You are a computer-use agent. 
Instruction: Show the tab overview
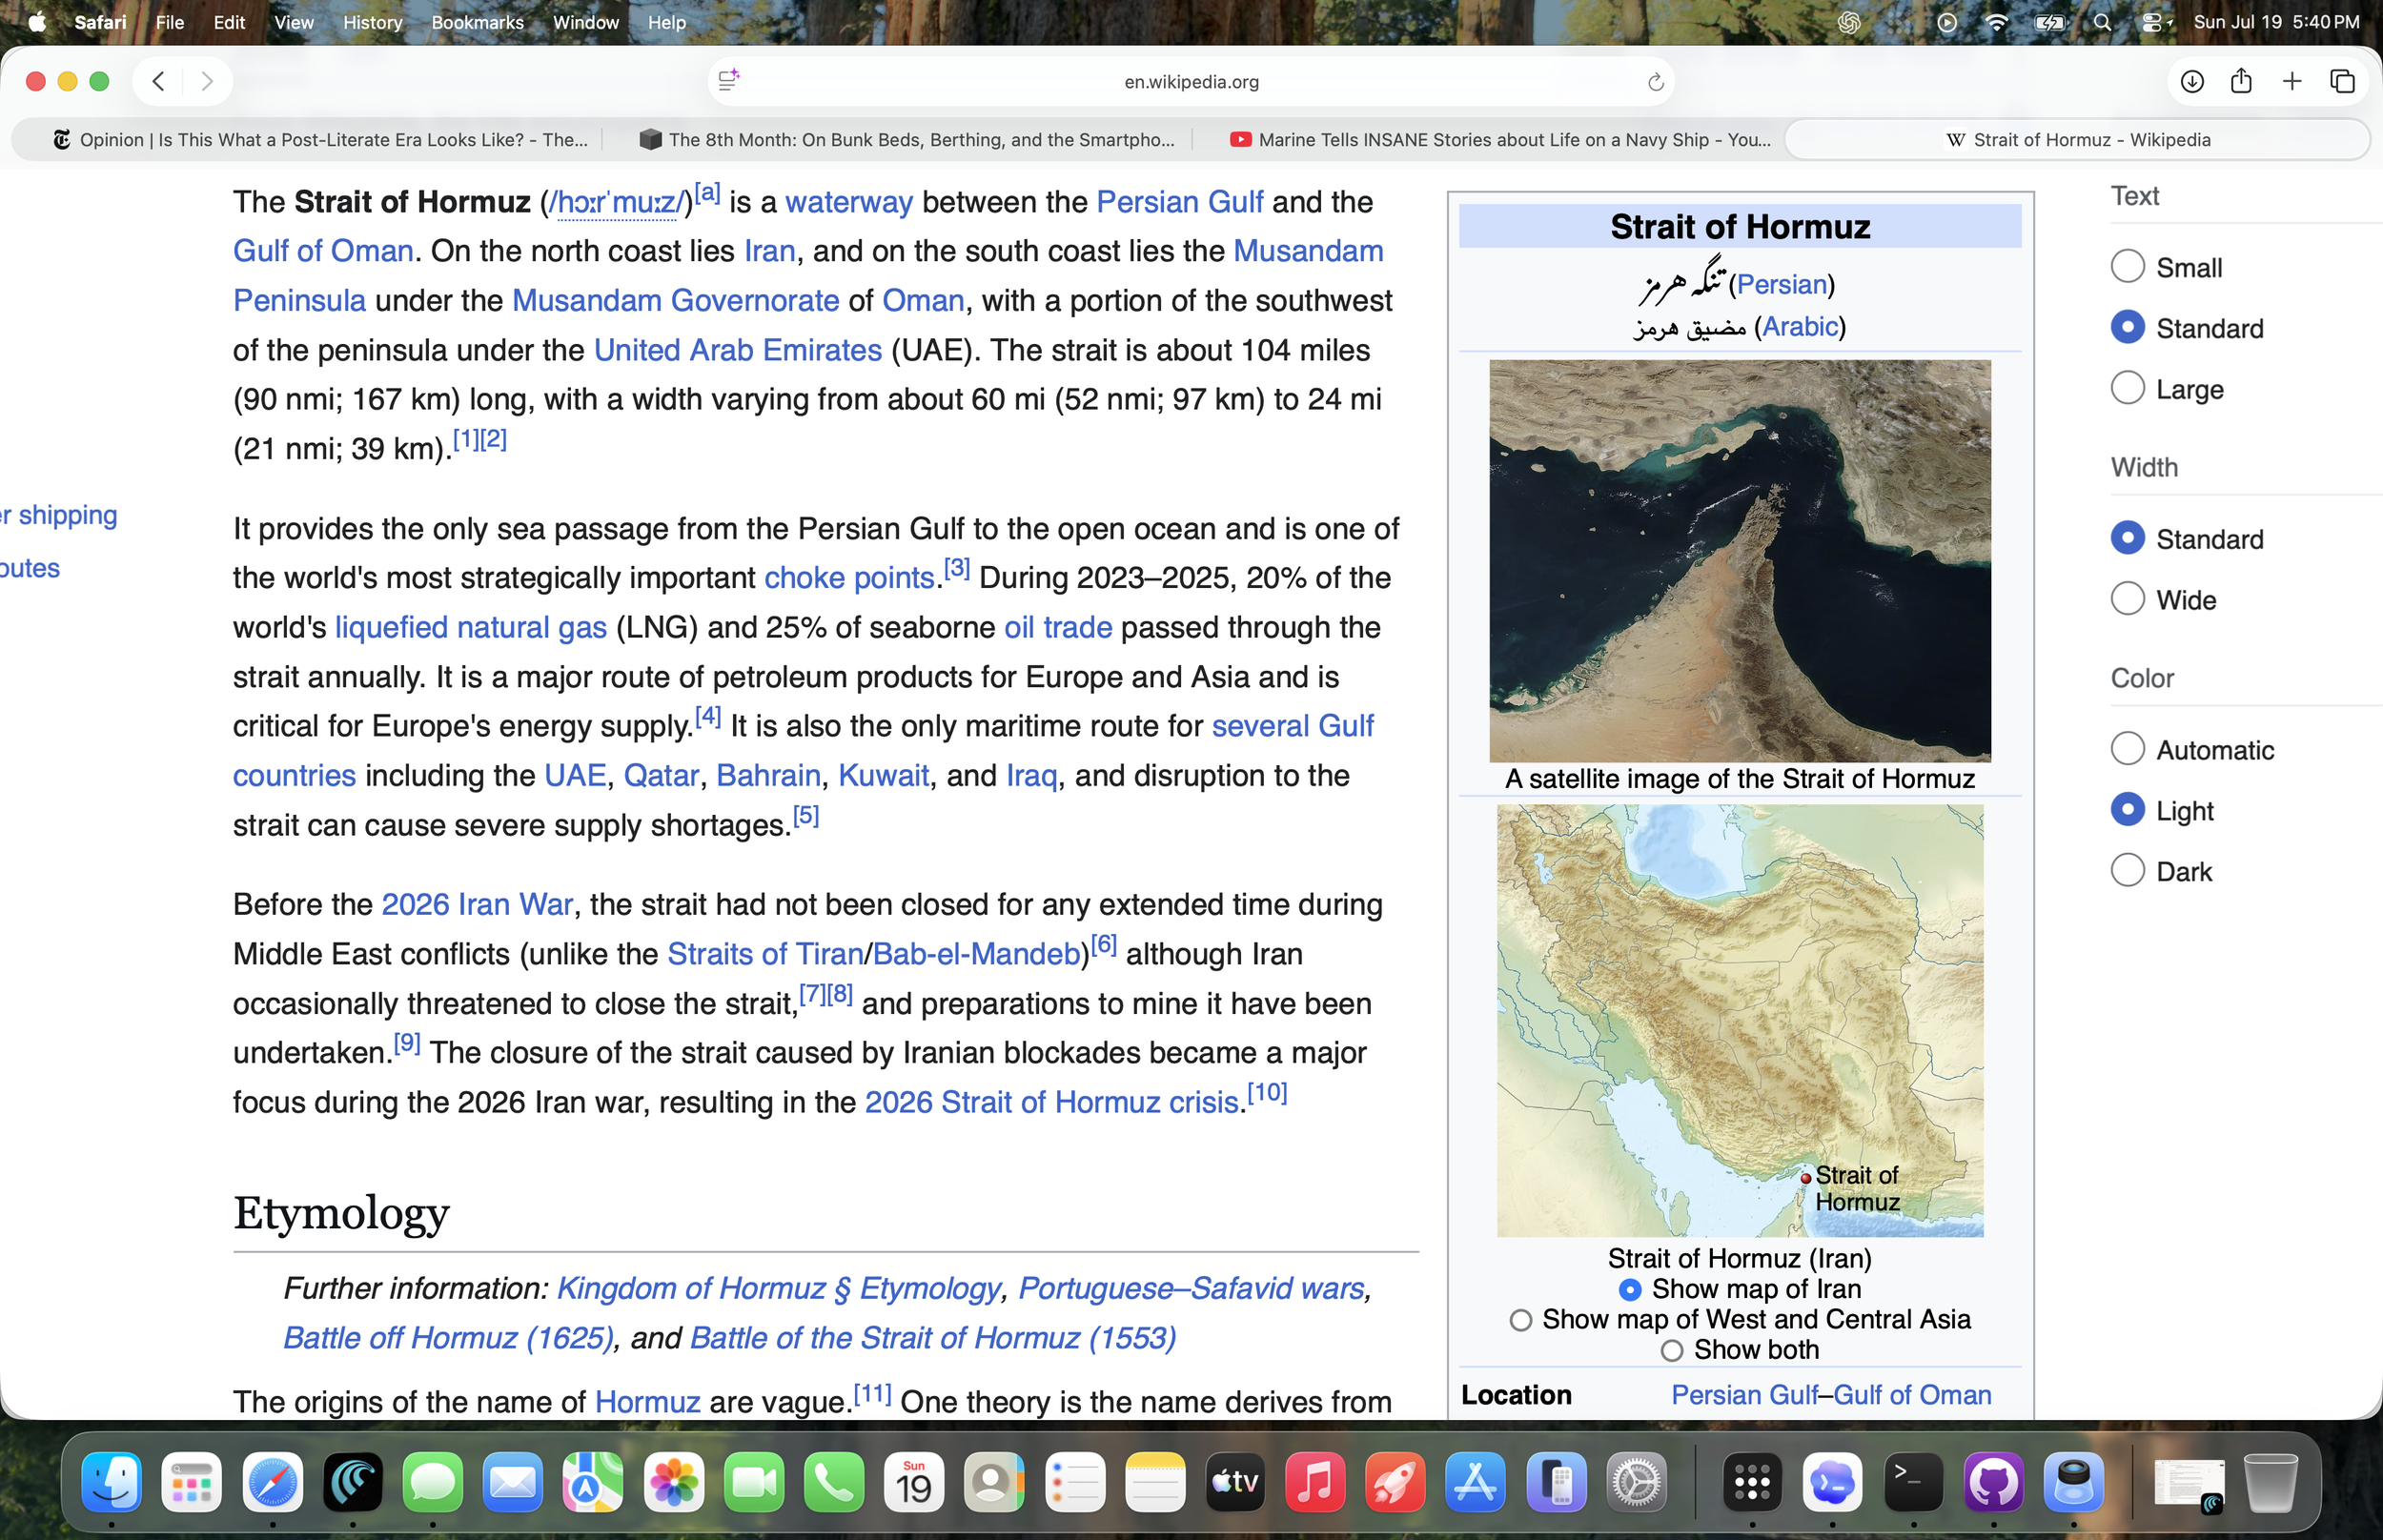point(2342,81)
